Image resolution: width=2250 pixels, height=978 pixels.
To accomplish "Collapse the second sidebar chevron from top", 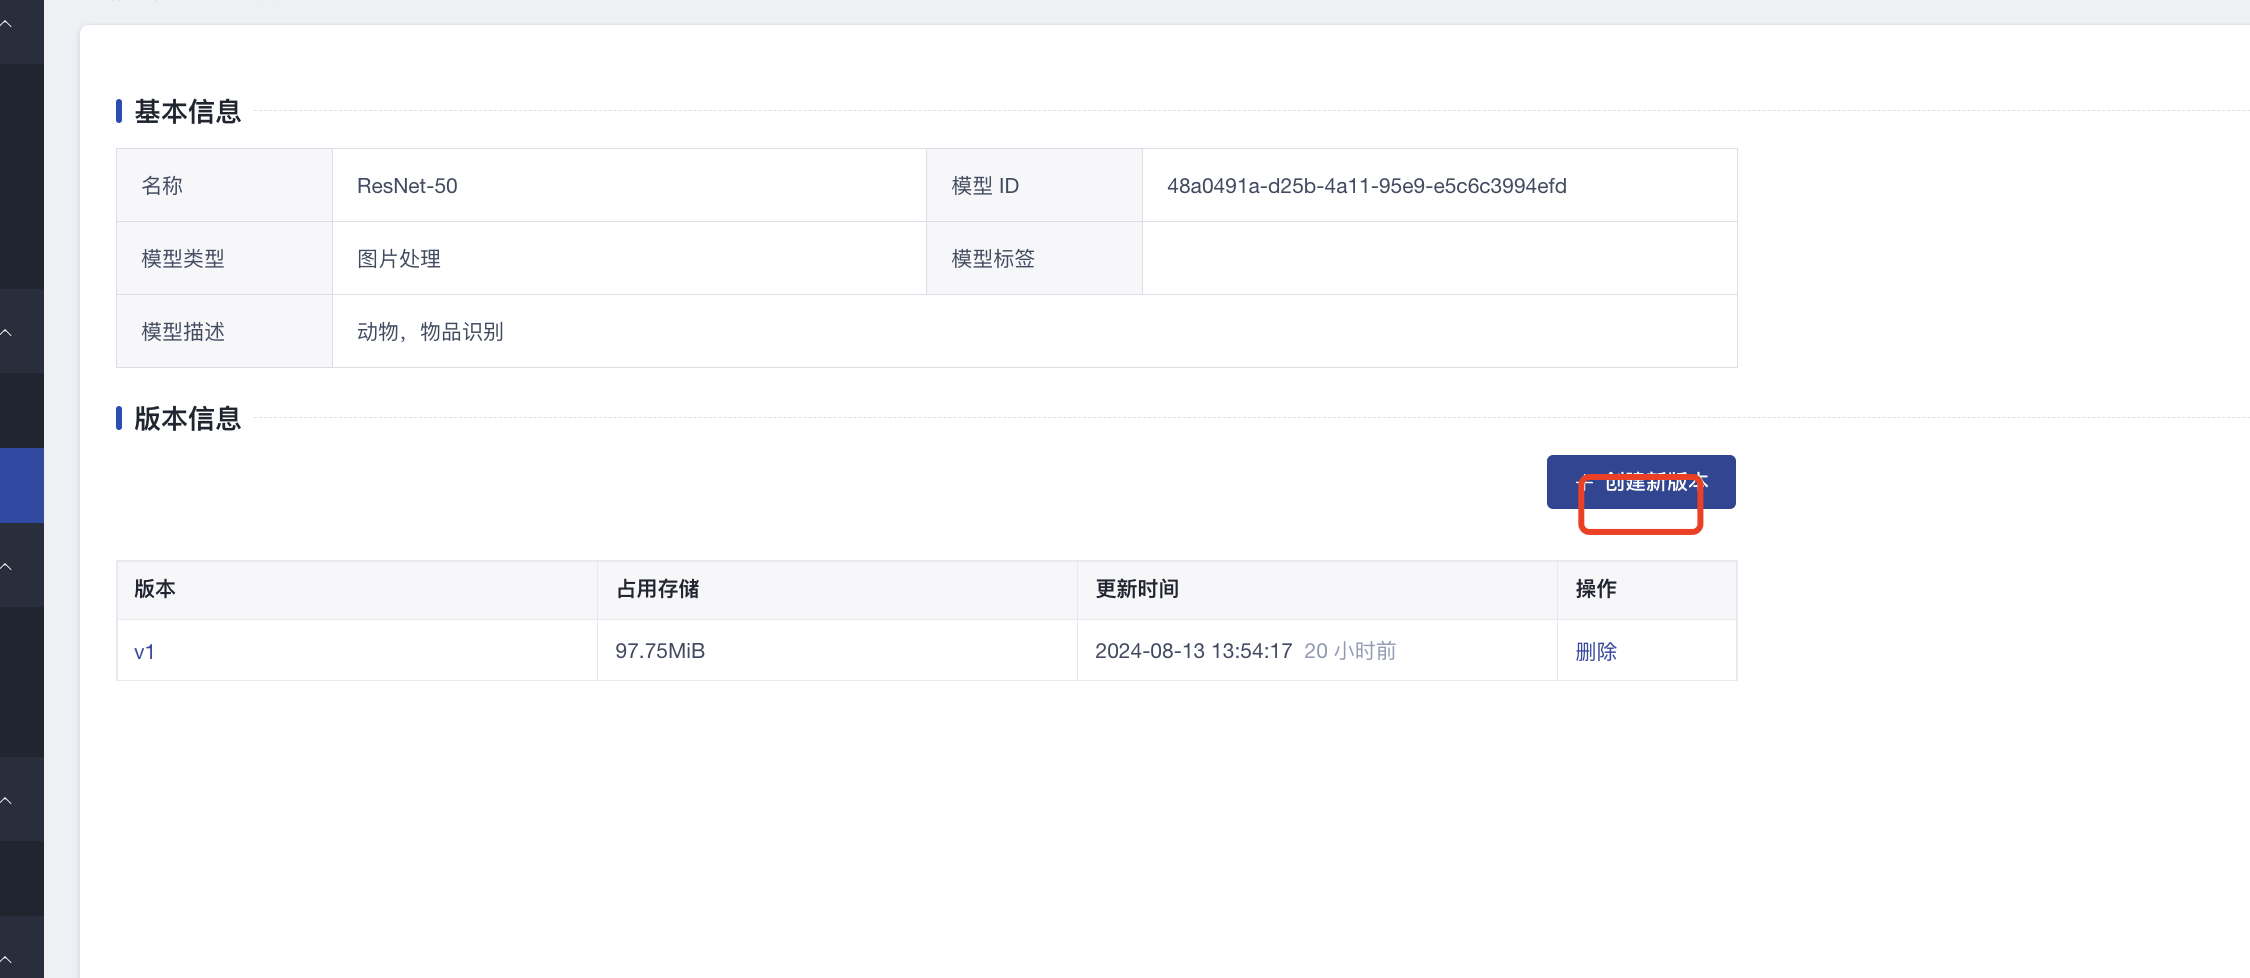I will 7,332.
